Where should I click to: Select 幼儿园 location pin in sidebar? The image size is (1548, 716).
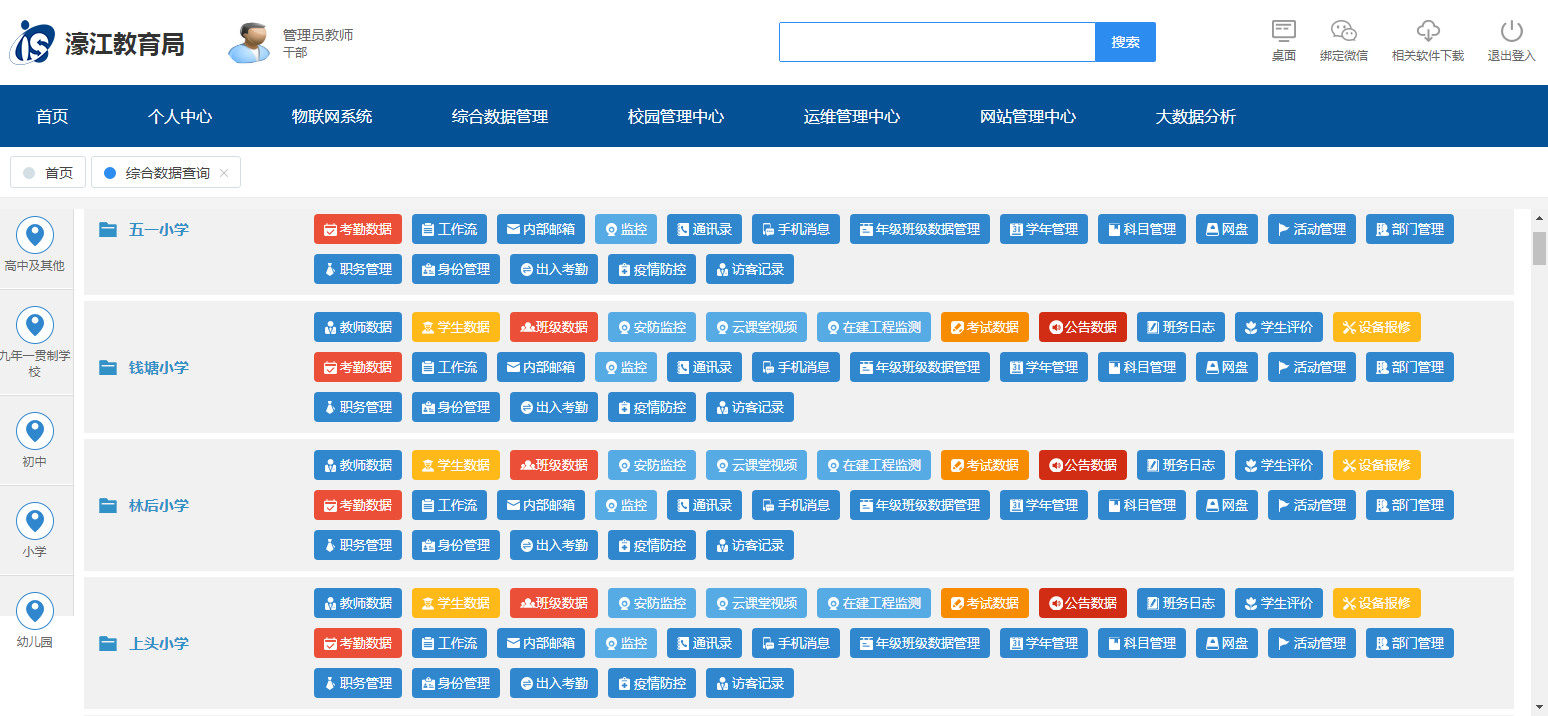35,611
